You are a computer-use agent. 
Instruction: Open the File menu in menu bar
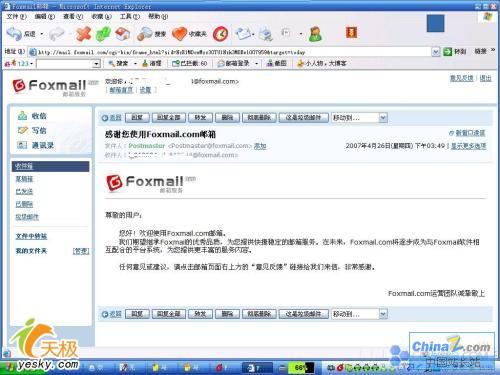coord(17,16)
